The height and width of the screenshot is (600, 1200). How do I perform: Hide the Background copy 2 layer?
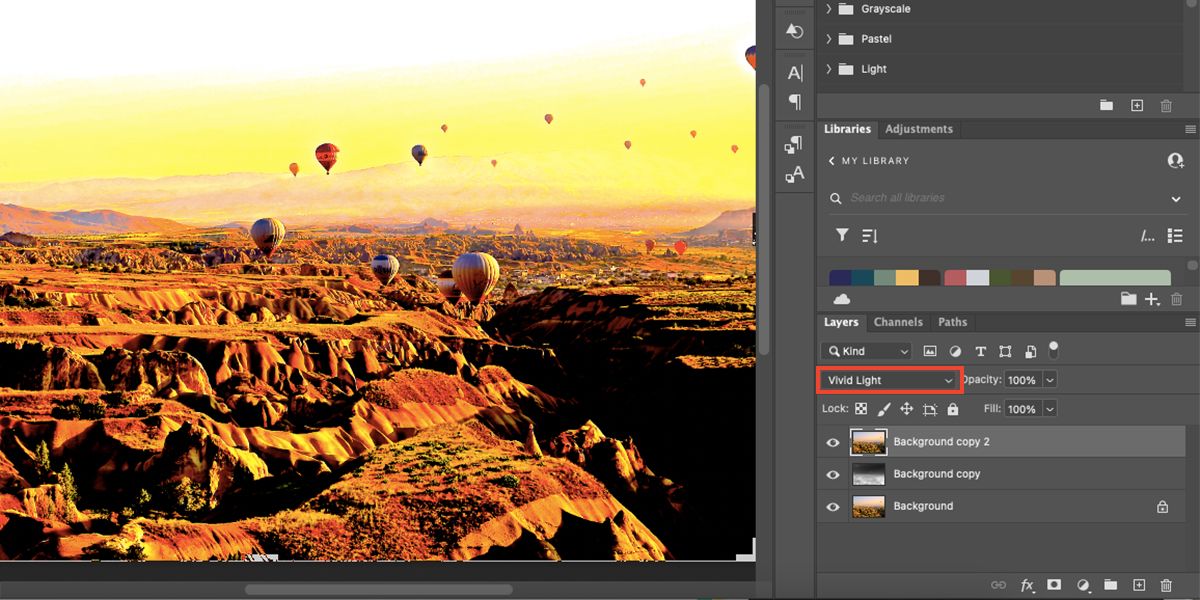click(x=832, y=442)
